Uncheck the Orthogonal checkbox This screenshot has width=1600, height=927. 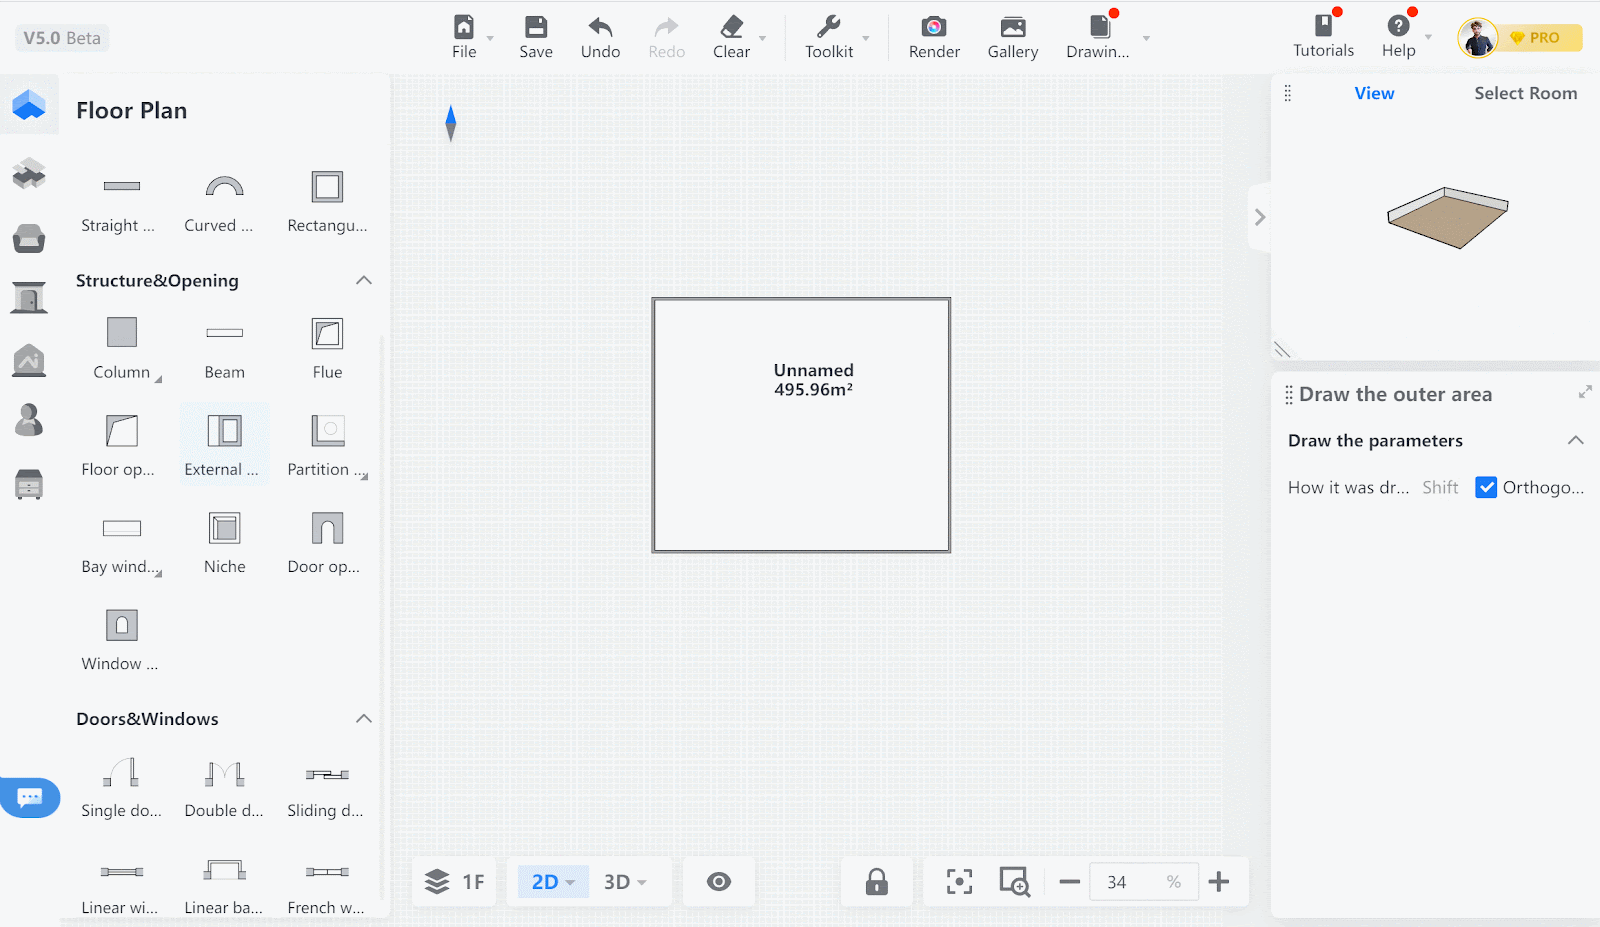click(x=1486, y=488)
